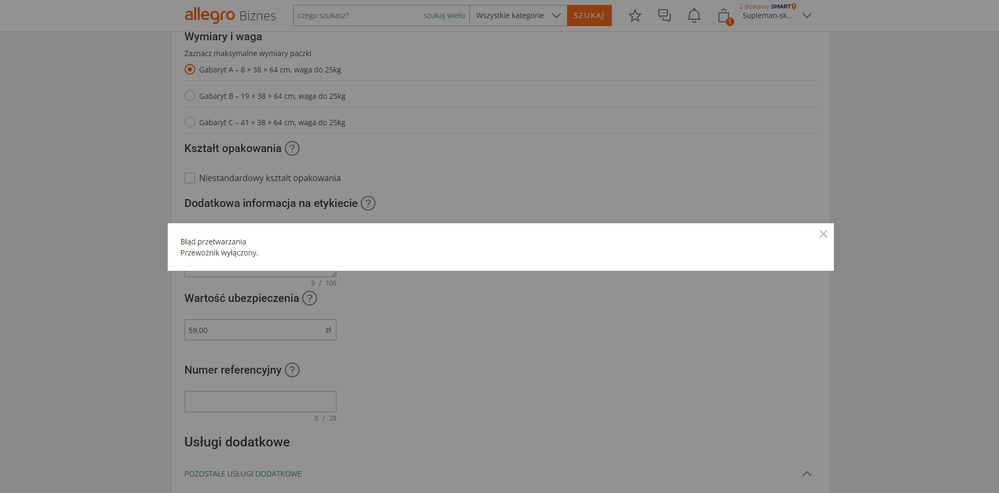Click the orange SZUKAJ search button
Image resolution: width=999 pixels, height=493 pixels.
pyautogui.click(x=589, y=16)
